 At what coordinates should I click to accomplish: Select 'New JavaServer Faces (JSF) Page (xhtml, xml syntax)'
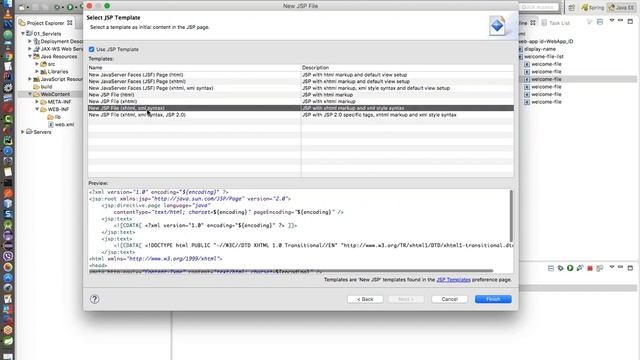pyautogui.click(x=301, y=88)
